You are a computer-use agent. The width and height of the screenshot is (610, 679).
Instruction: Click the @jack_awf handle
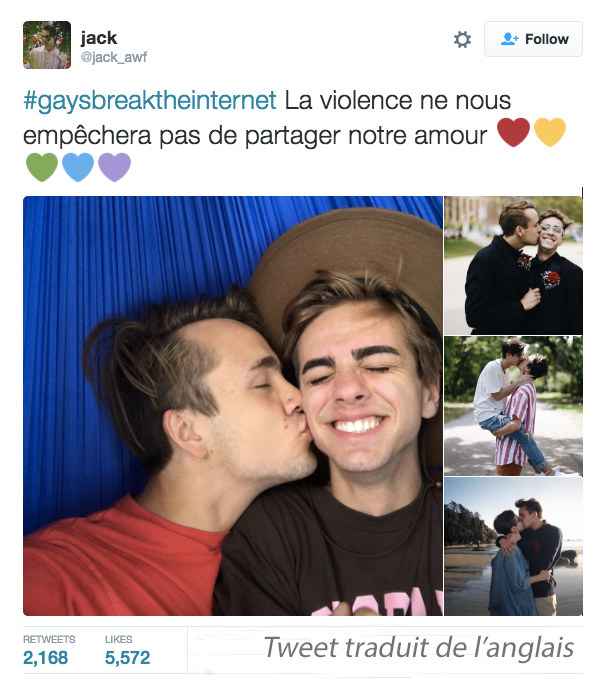[114, 57]
